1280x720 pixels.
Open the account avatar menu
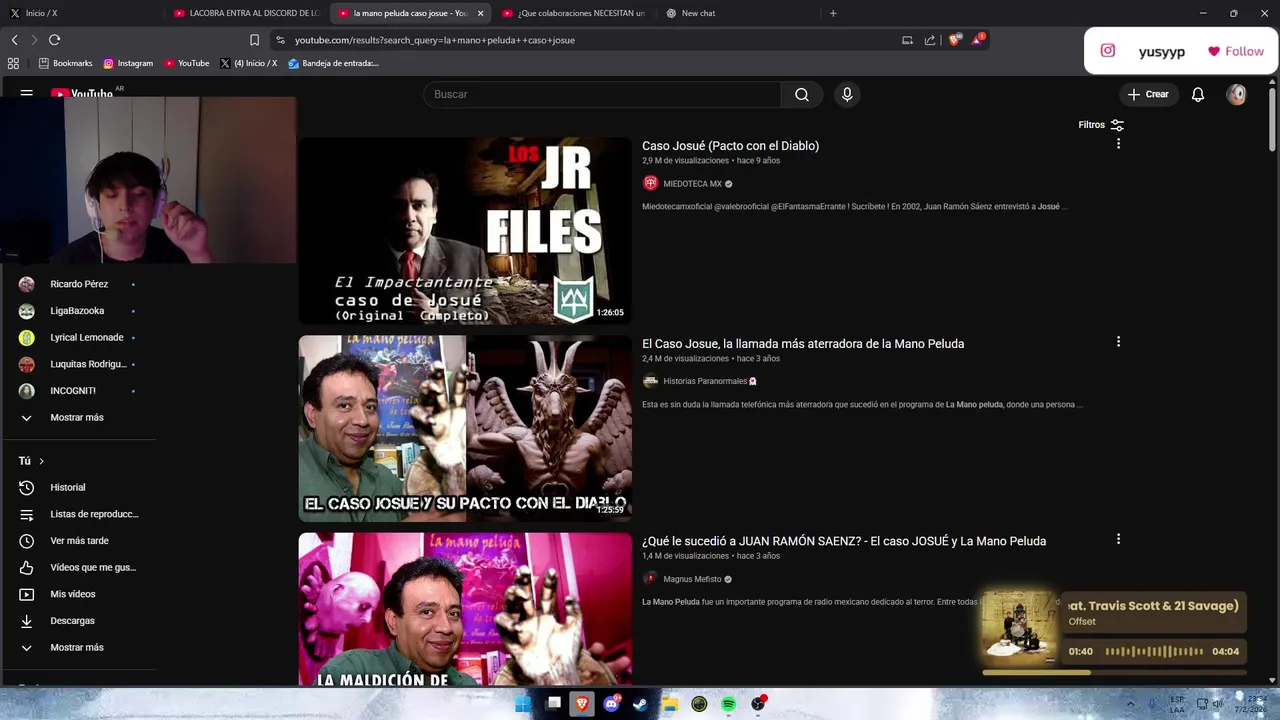pos(1237,94)
